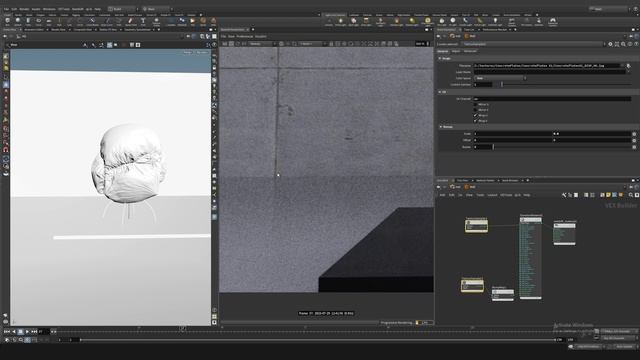Open the render view renderer dropdown
640x360 pixels.
[x=262, y=44]
